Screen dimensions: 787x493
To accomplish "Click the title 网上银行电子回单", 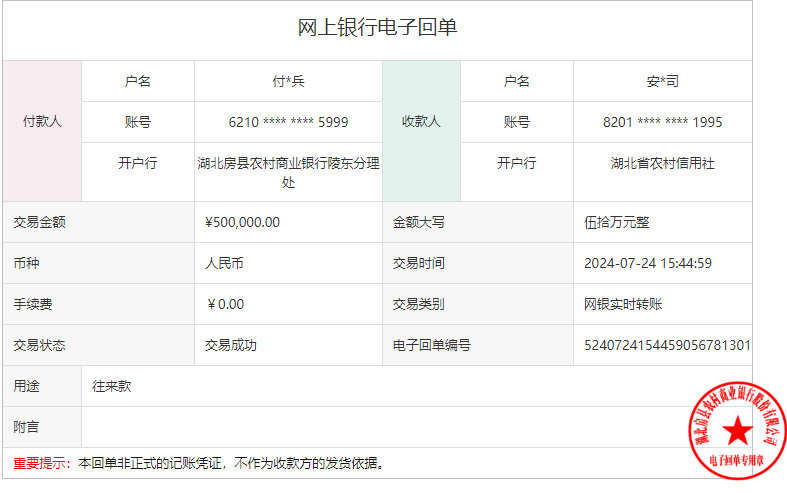I will (x=377, y=28).
